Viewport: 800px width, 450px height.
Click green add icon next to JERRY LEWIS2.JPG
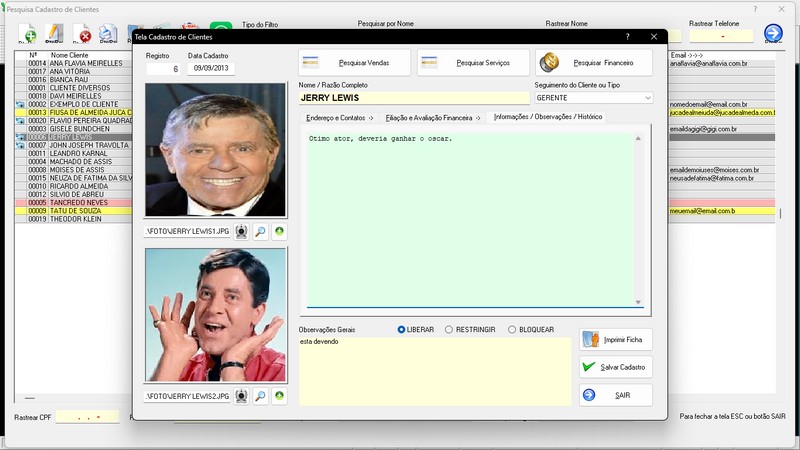coord(279,396)
